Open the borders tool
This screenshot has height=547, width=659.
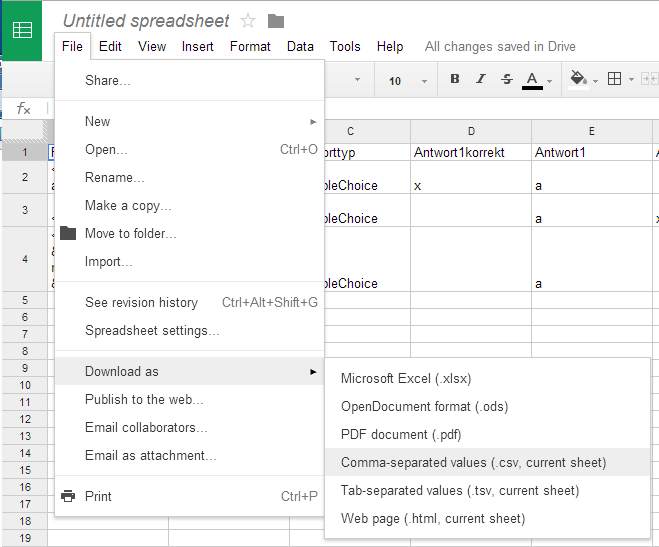[x=614, y=79]
